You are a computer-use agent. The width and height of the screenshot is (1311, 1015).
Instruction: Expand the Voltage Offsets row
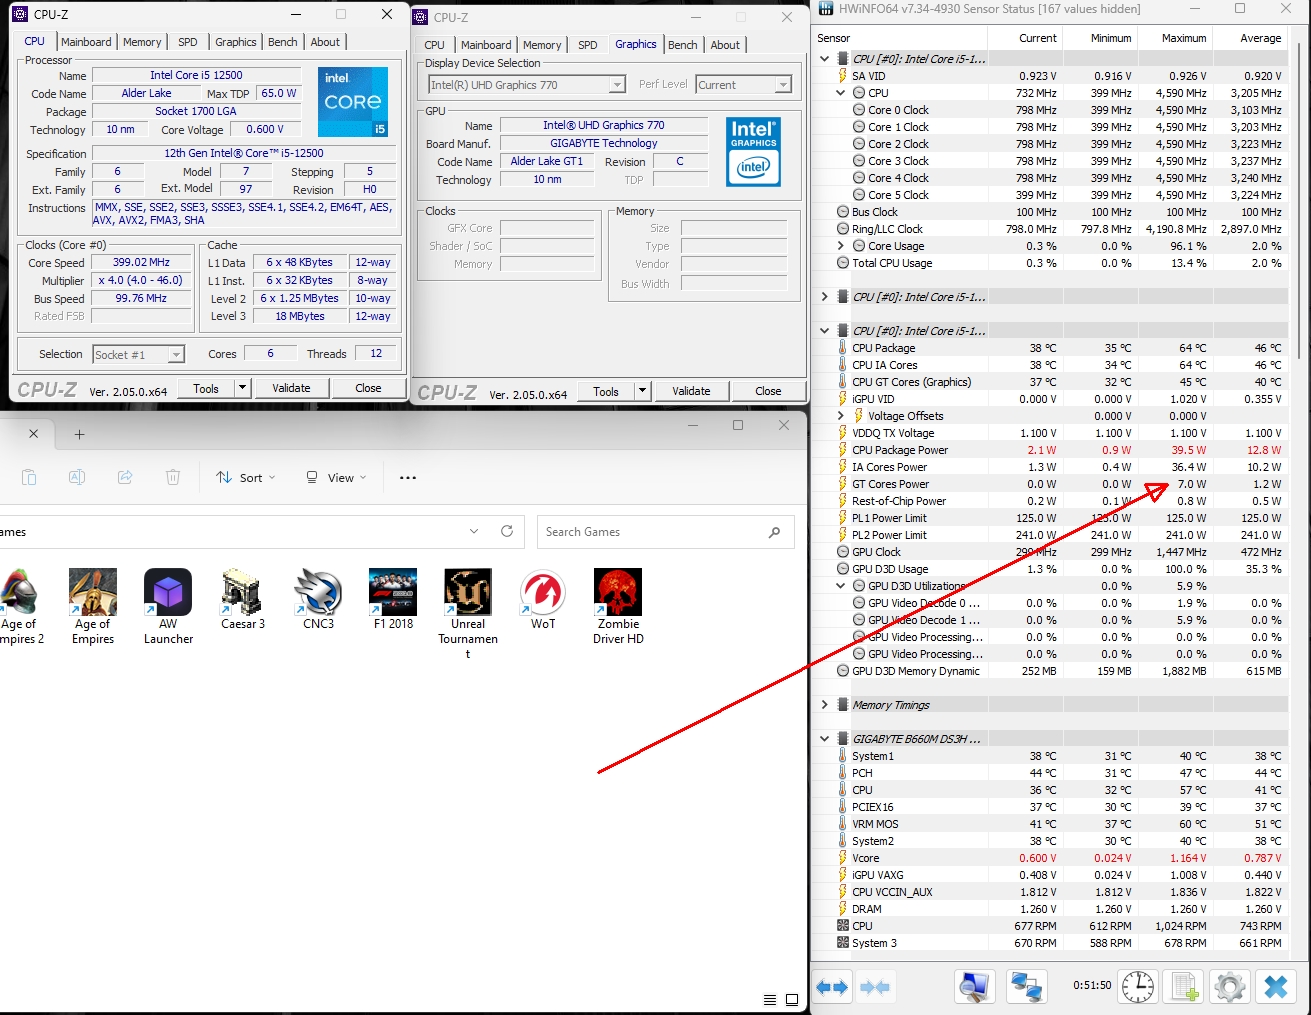[x=841, y=416]
